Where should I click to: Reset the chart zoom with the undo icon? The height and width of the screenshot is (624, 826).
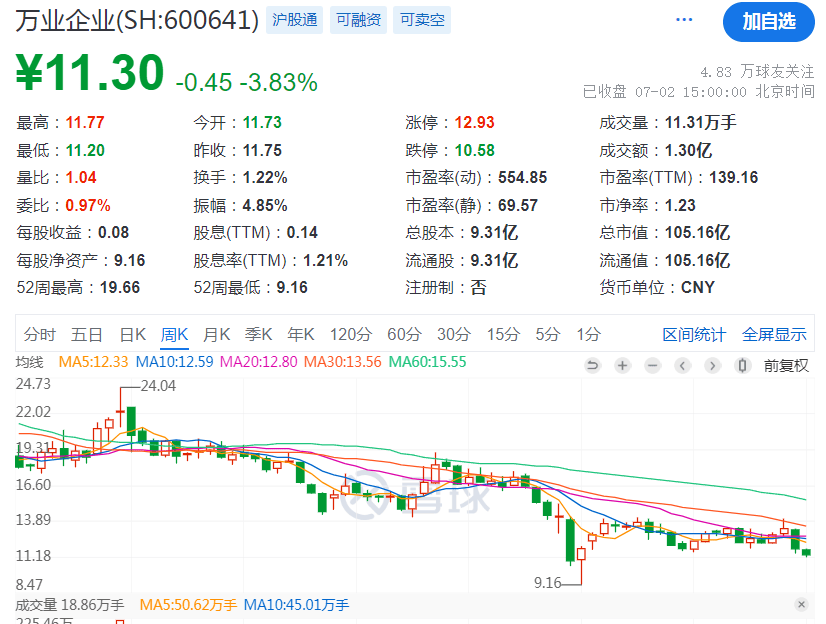tap(592, 364)
